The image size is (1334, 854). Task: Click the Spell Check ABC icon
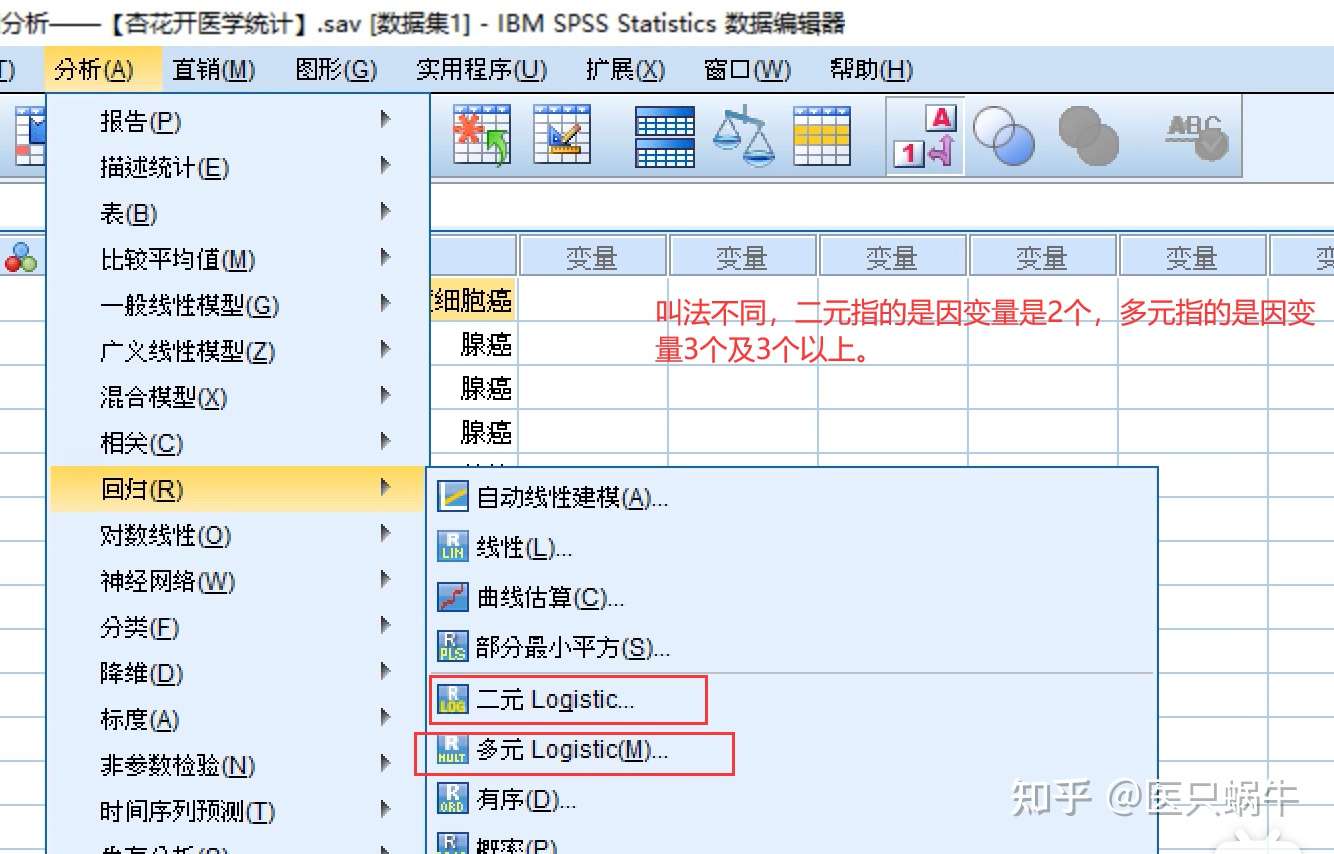[1197, 136]
